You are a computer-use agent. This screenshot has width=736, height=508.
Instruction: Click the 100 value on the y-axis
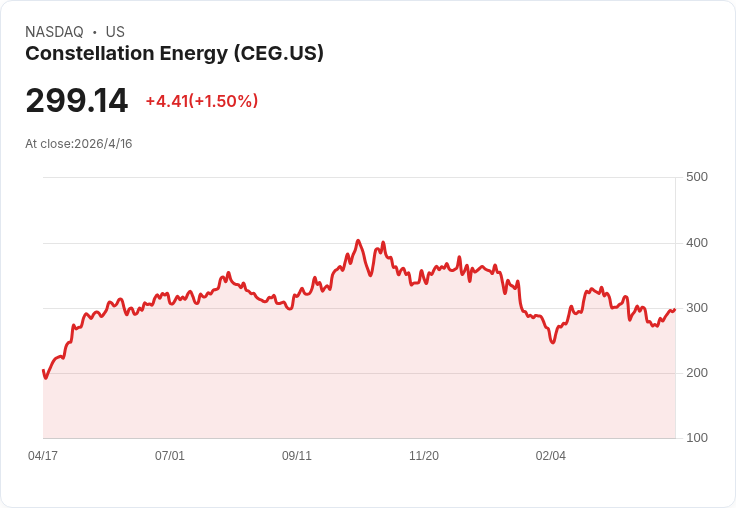coord(697,438)
